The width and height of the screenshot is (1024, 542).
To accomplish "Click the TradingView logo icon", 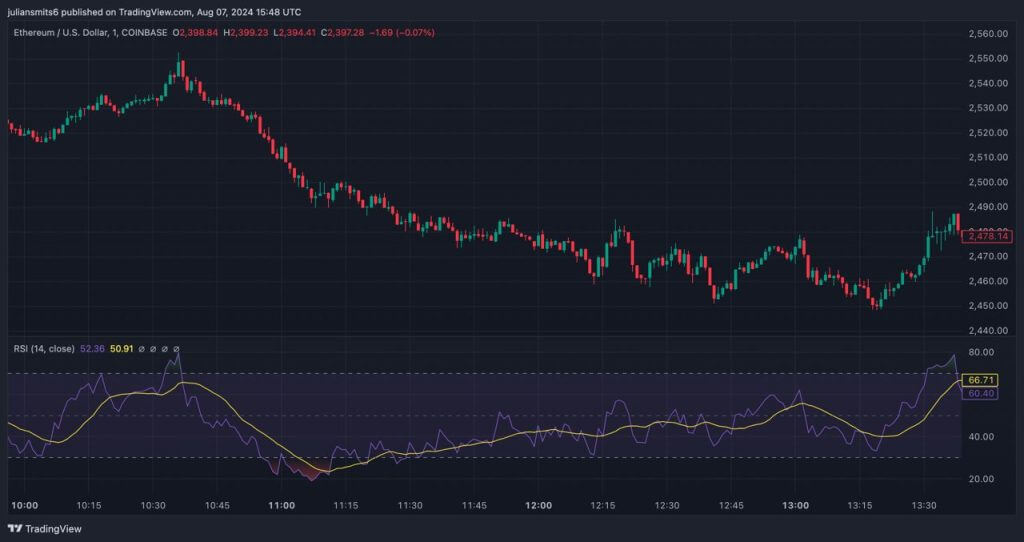I will tap(14, 528).
